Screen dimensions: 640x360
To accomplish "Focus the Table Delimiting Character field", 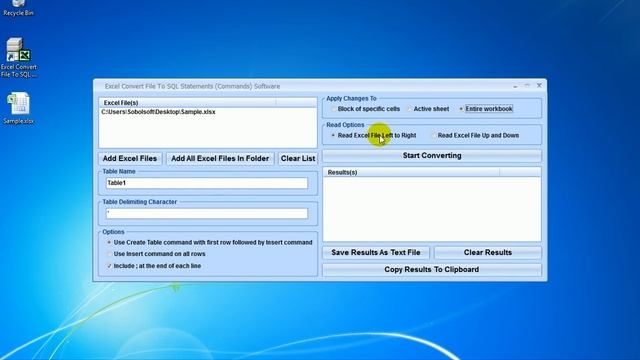I will (207, 213).
